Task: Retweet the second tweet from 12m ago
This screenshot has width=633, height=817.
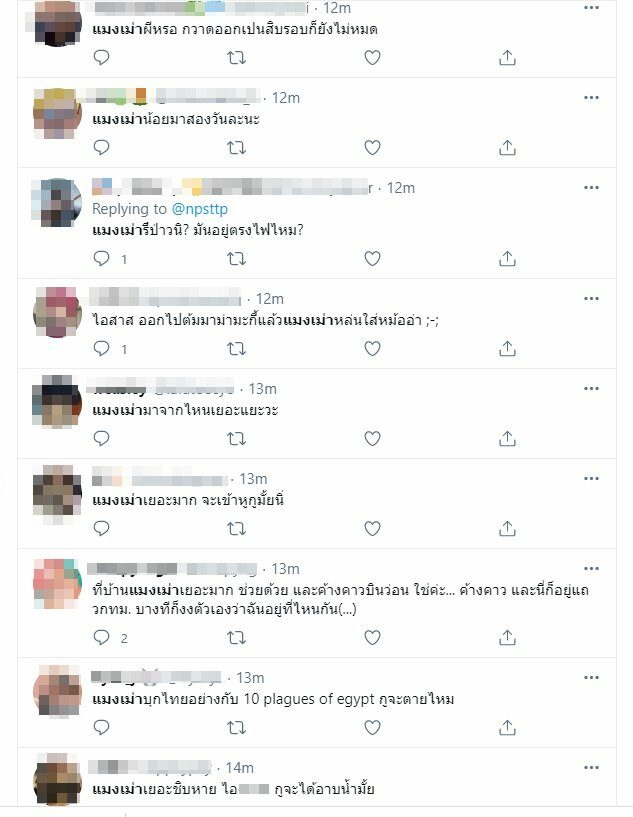Action: 237,147
